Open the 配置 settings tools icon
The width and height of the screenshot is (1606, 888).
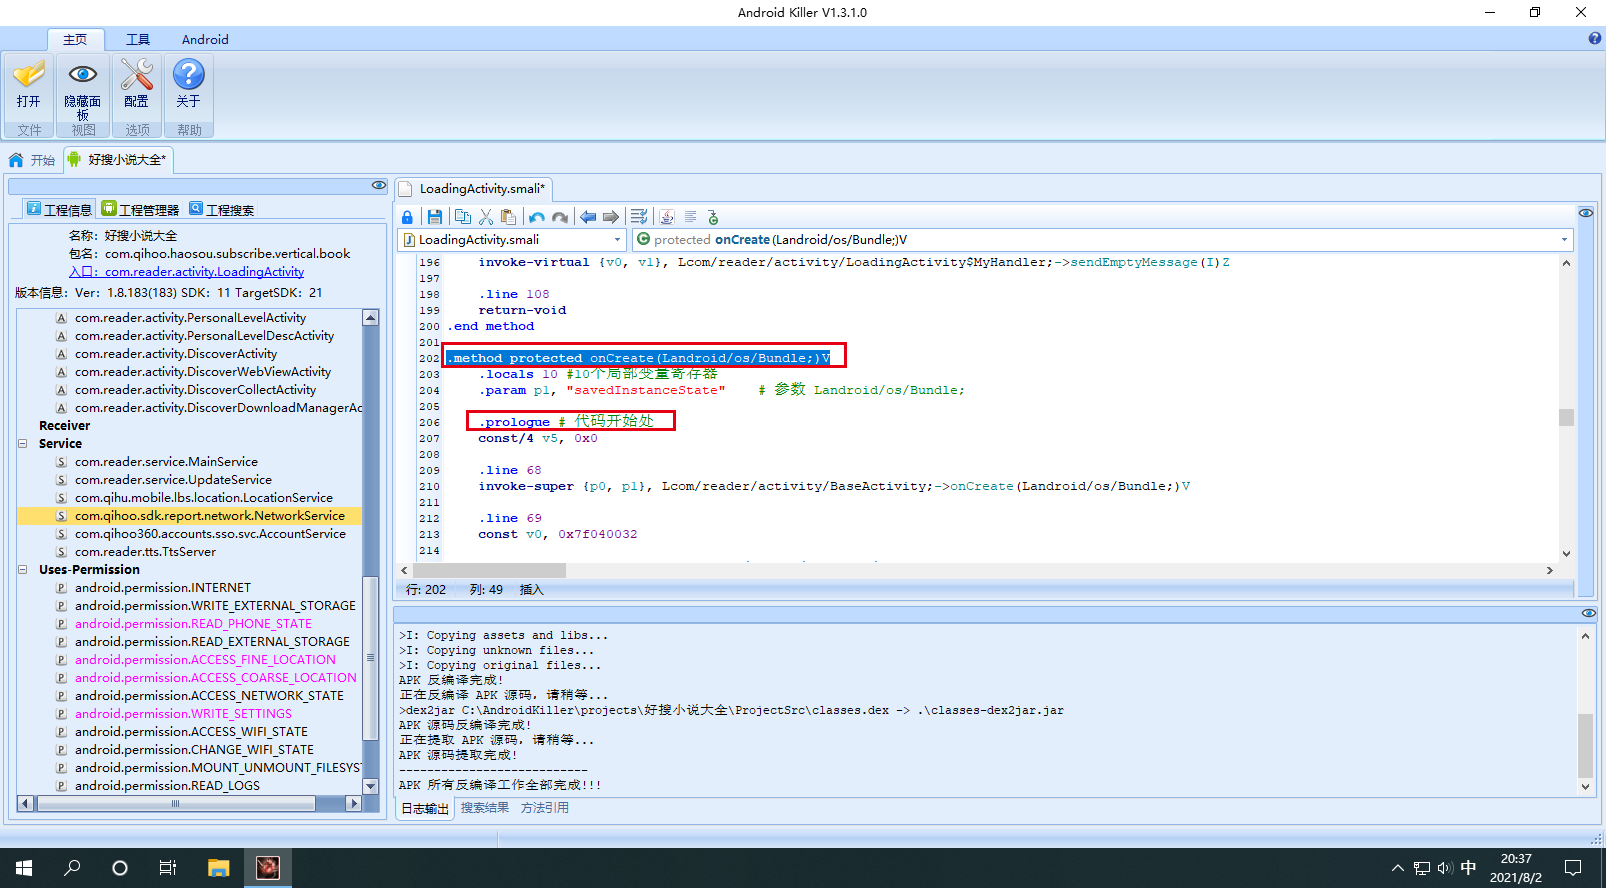[137, 75]
